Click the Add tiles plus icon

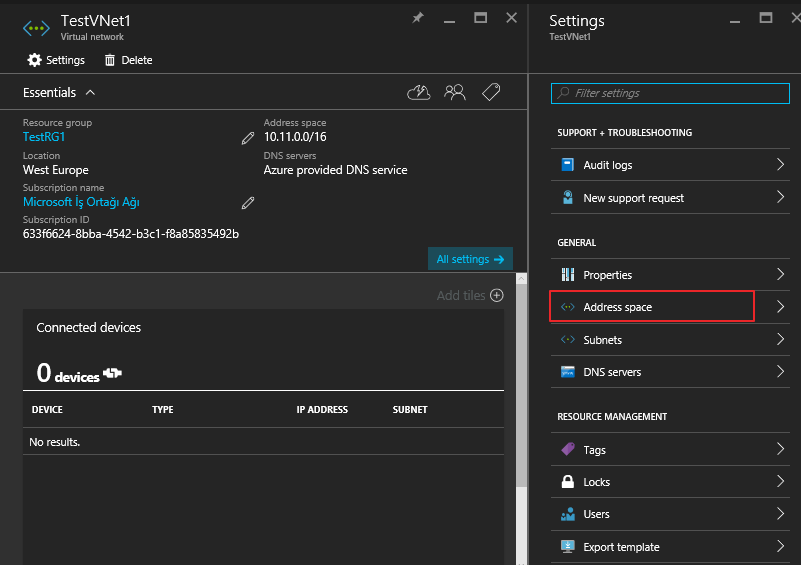click(x=497, y=295)
